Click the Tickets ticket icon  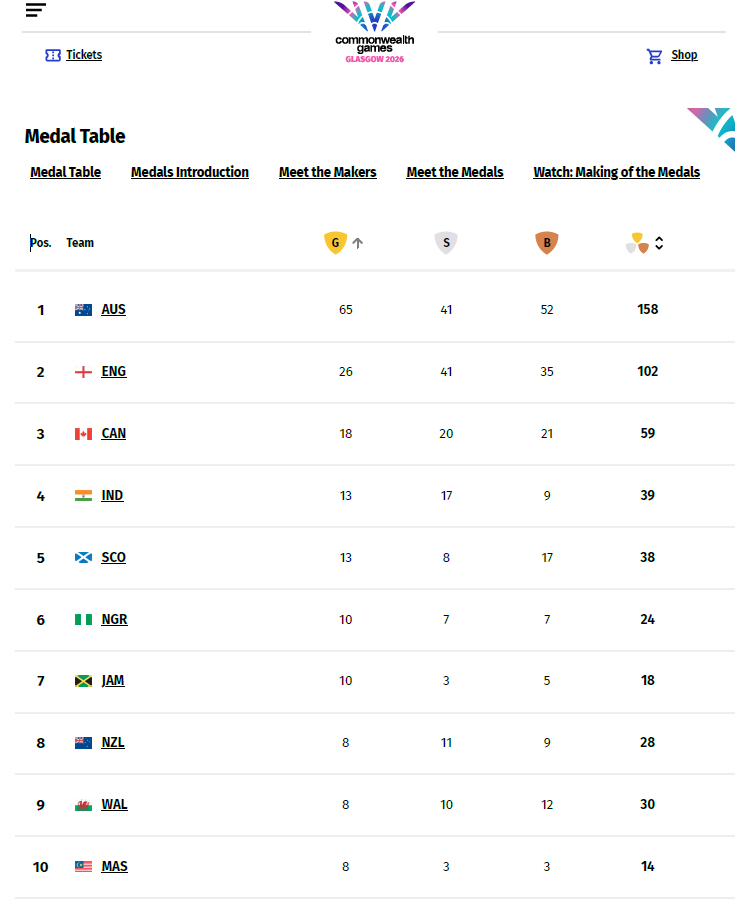coord(53,55)
